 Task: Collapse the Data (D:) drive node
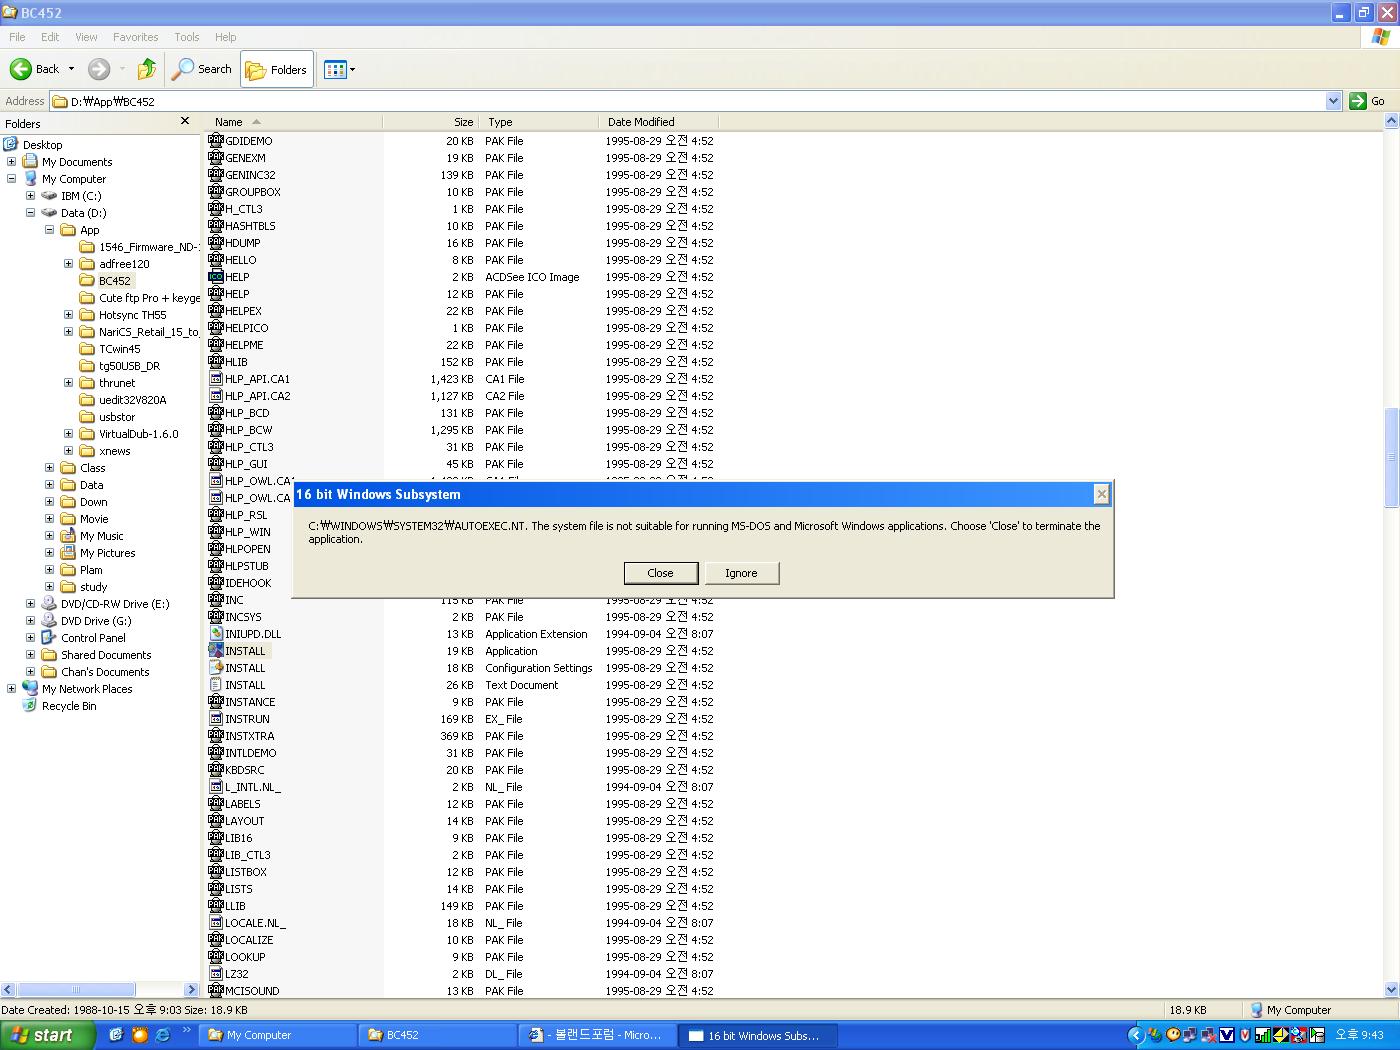pos(31,213)
